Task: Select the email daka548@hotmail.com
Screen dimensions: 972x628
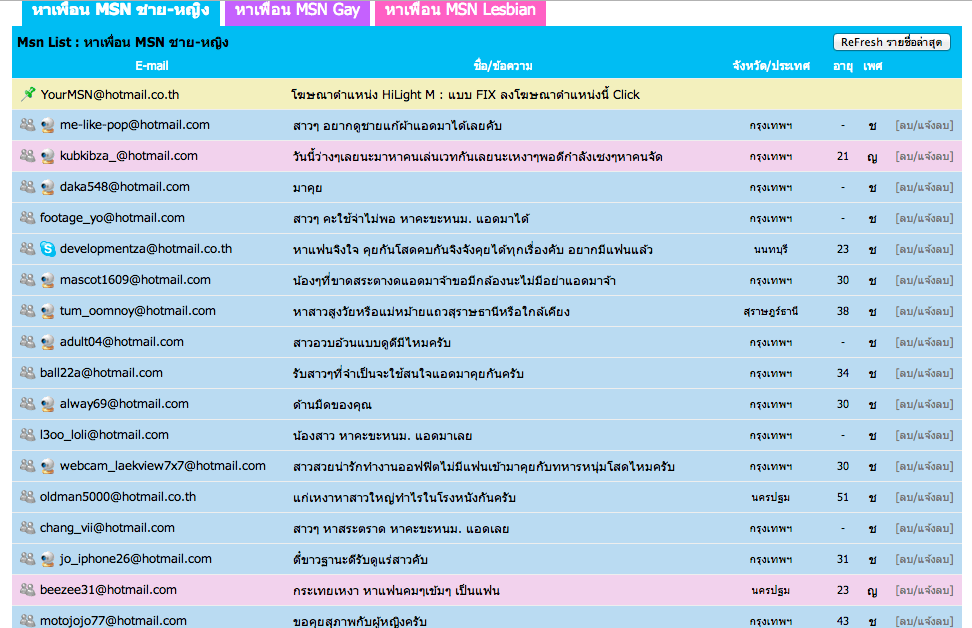Action: 125,187
